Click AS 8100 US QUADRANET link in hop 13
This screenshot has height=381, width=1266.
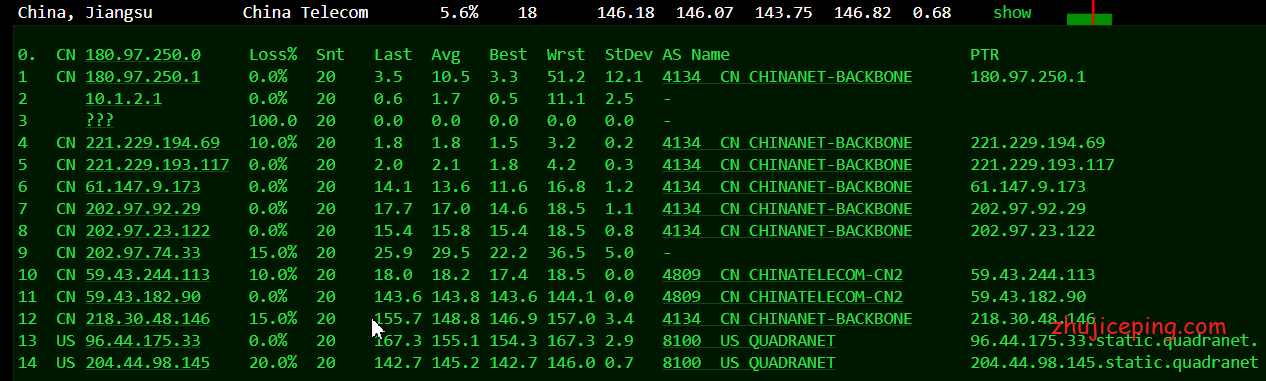(x=748, y=341)
